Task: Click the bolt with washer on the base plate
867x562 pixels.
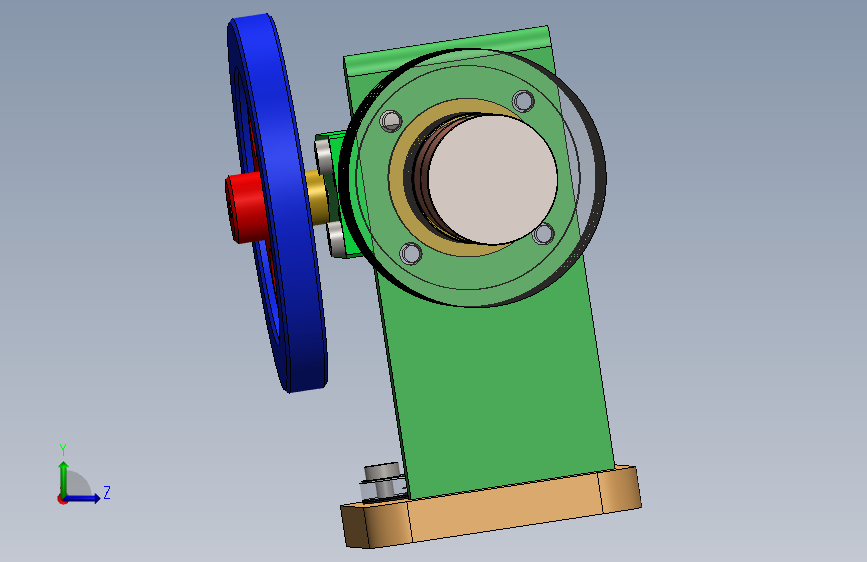Action: pyautogui.click(x=383, y=481)
